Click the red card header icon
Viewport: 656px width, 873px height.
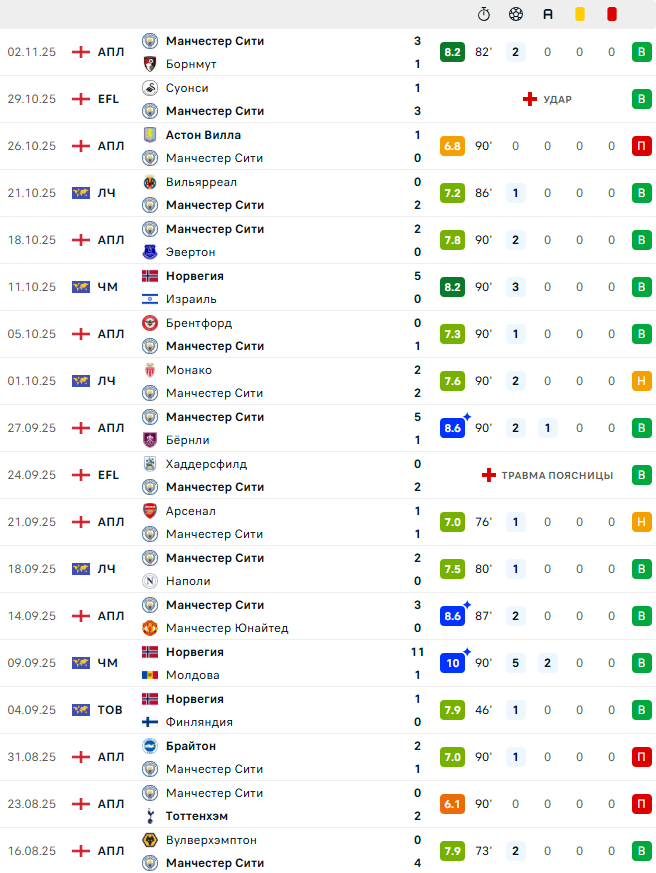(x=612, y=14)
